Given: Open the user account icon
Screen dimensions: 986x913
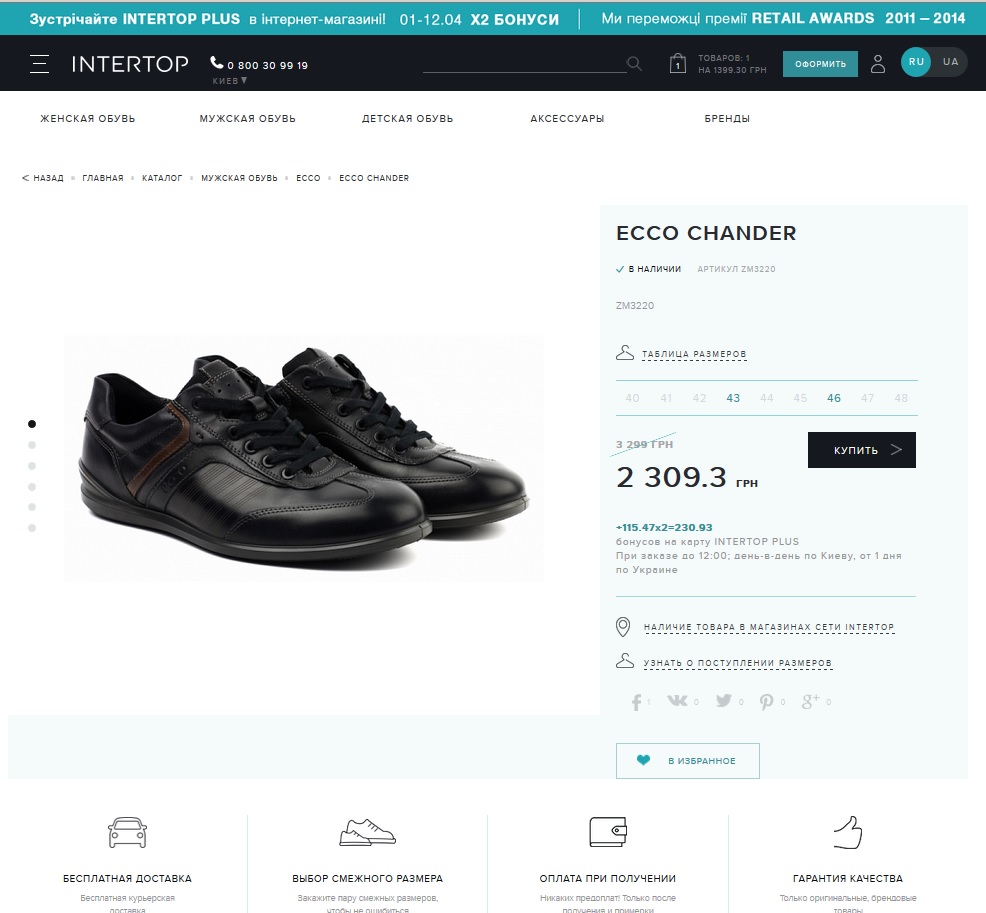Looking at the screenshot, I should pyautogui.click(x=878, y=64).
